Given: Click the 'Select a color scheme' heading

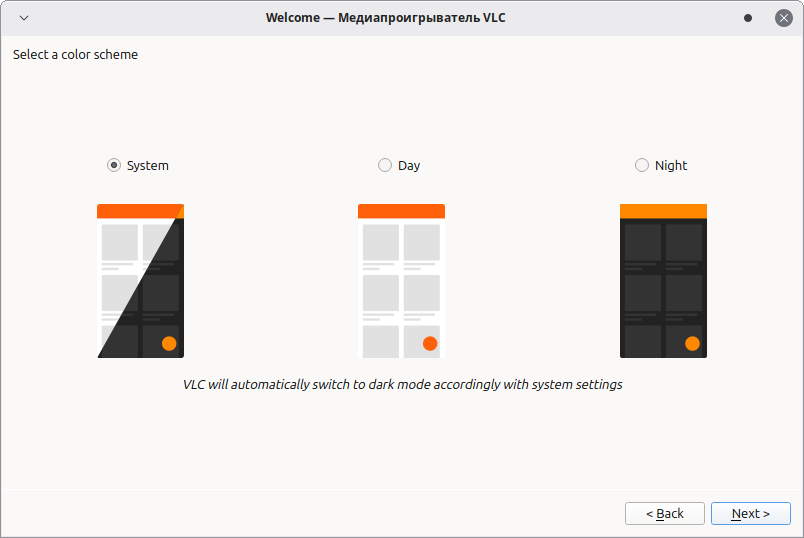Looking at the screenshot, I should (75, 54).
